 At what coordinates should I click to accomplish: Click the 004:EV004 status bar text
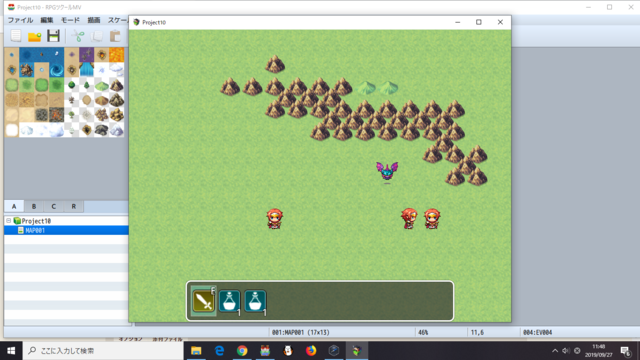click(538, 332)
